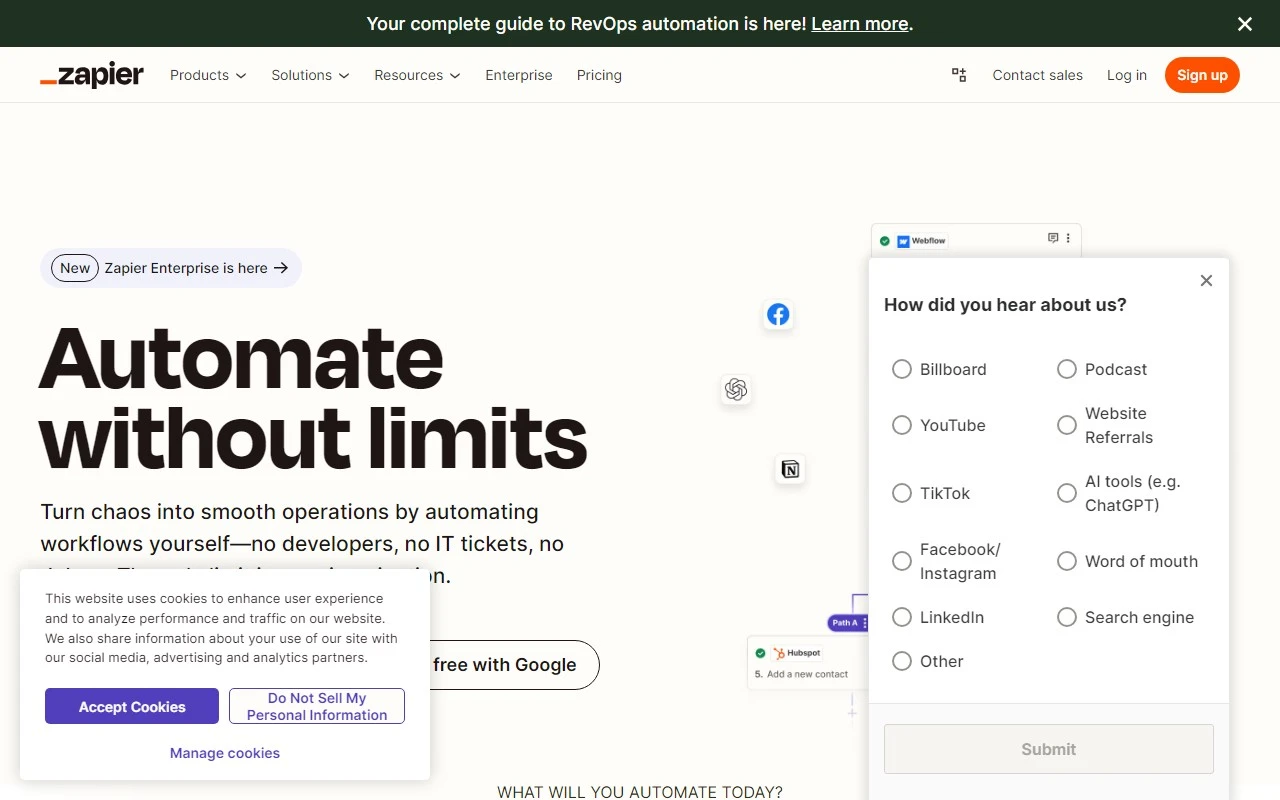
Task: Click Log in
Action: [1126, 75]
